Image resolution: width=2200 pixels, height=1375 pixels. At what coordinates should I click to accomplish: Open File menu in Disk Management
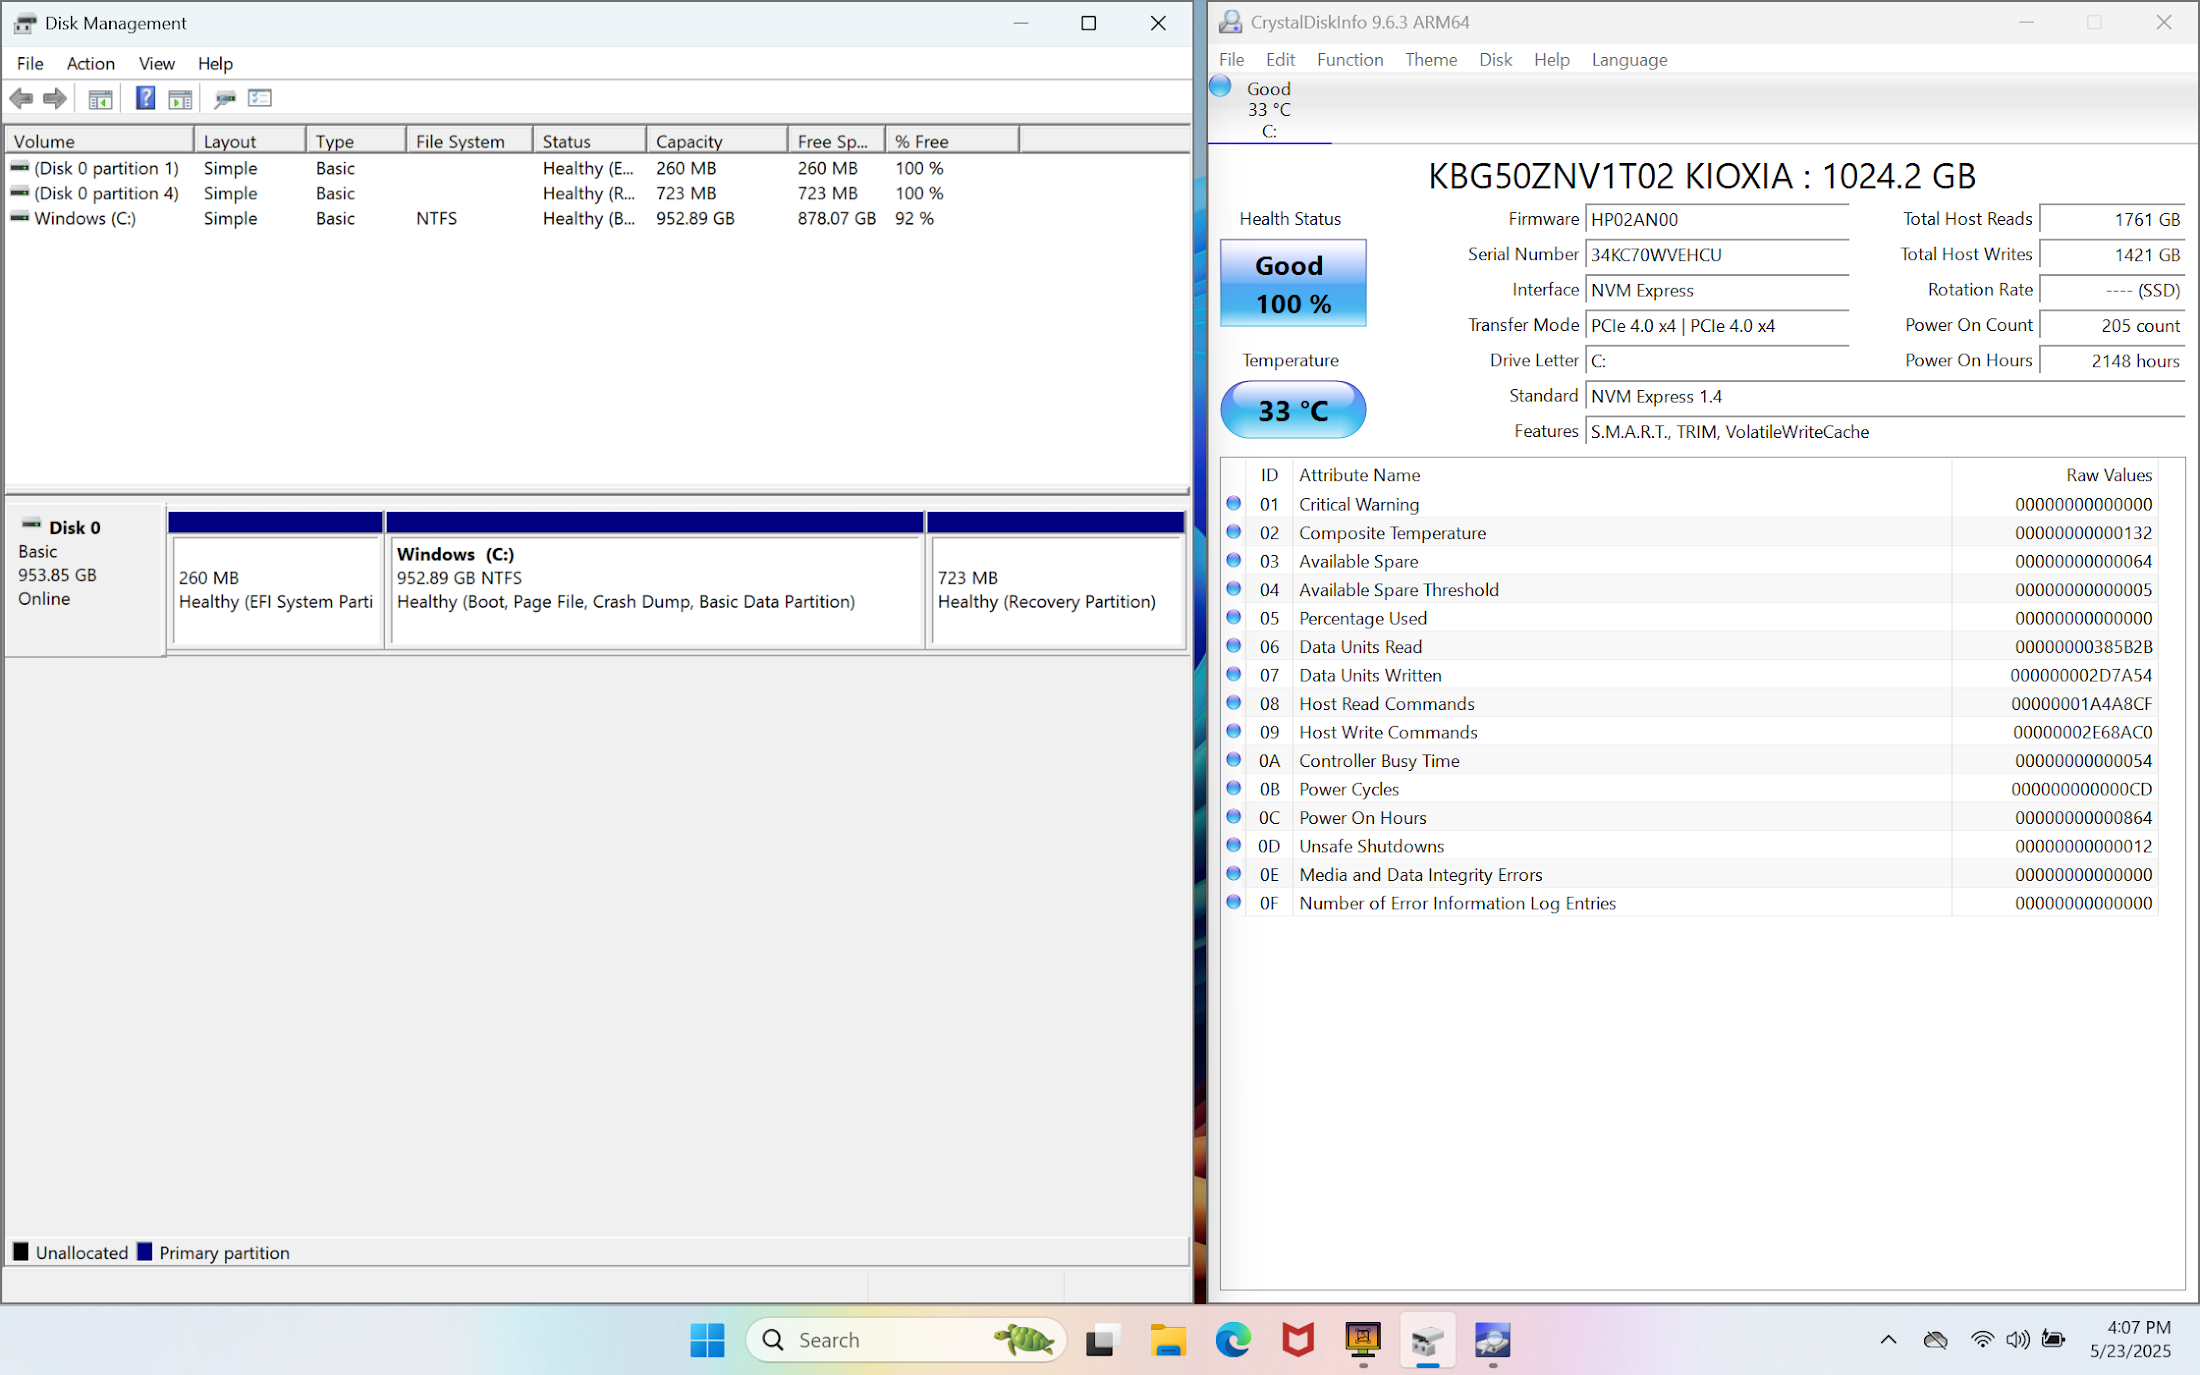click(30, 63)
